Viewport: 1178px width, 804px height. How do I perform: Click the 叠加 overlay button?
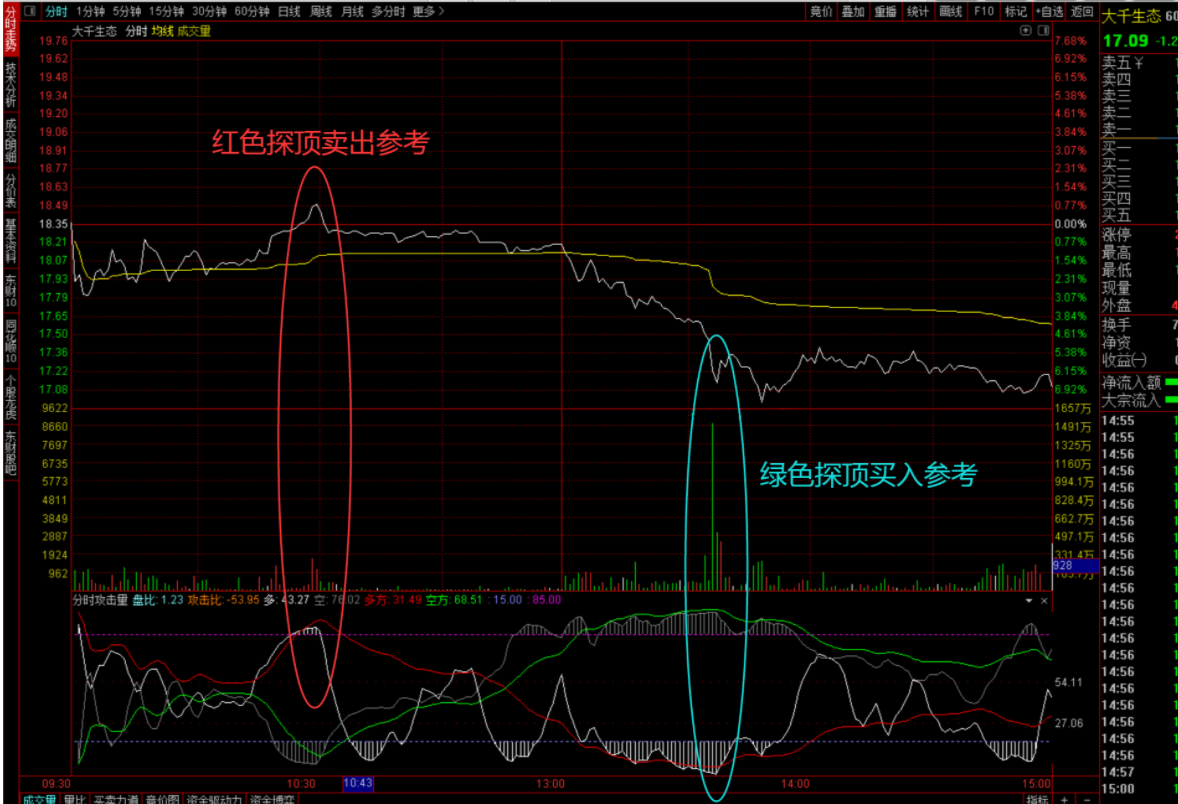point(853,11)
